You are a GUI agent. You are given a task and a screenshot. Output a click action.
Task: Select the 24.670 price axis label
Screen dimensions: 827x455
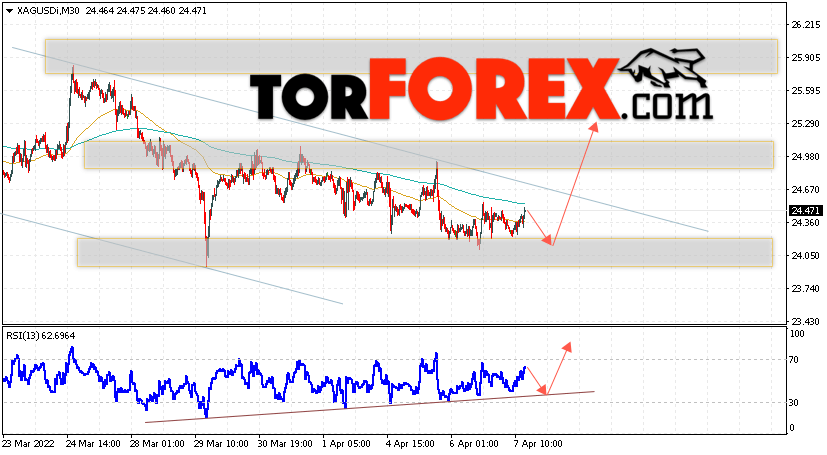tap(805, 189)
